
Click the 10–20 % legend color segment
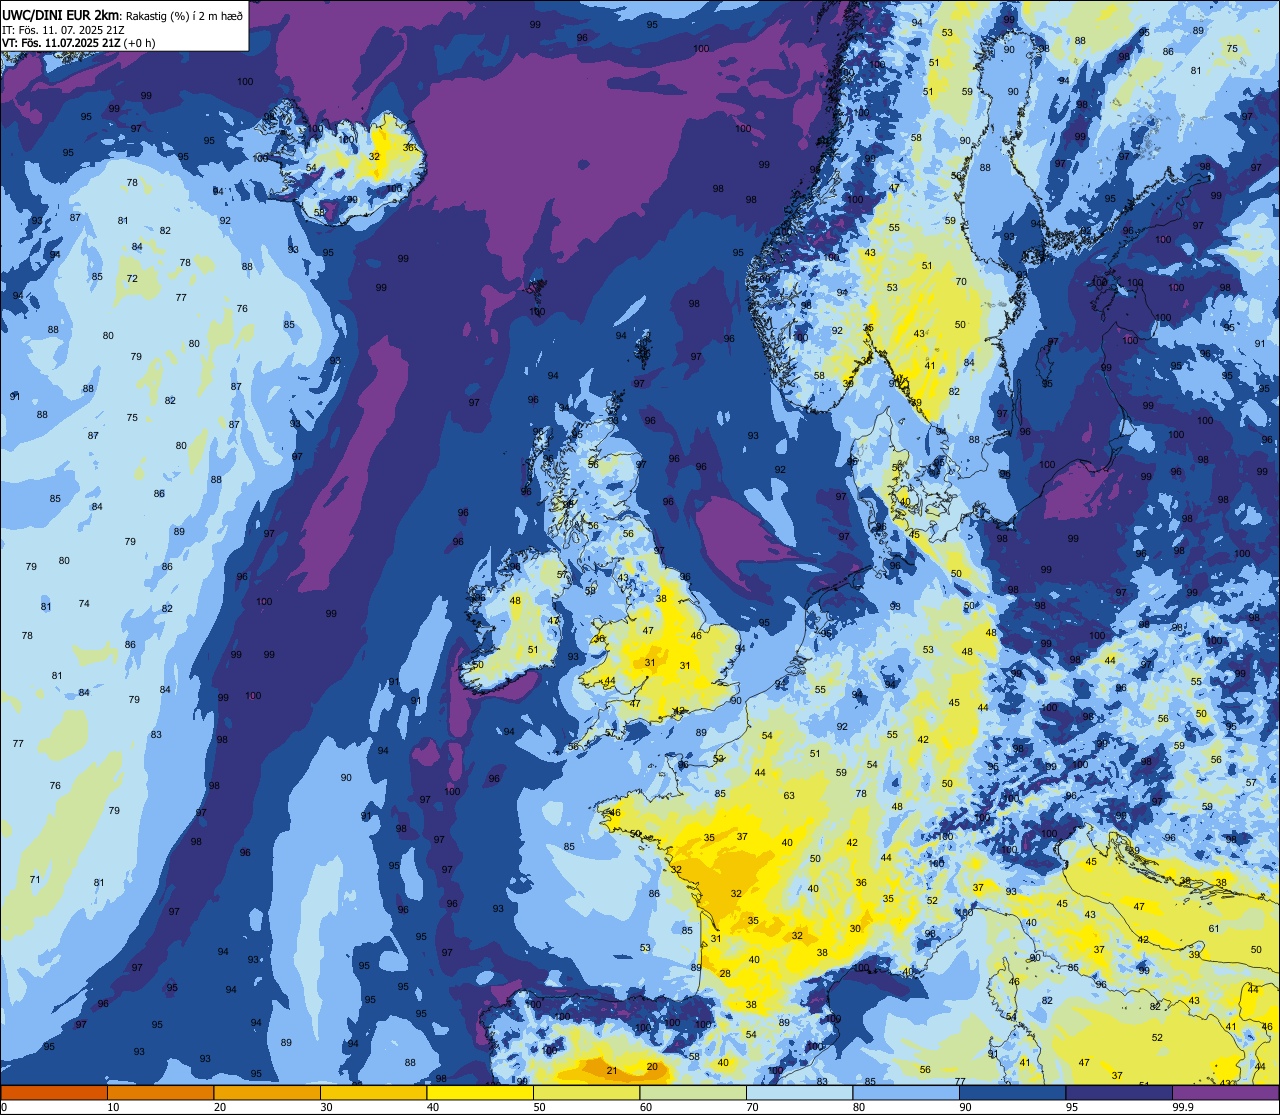(160, 1092)
